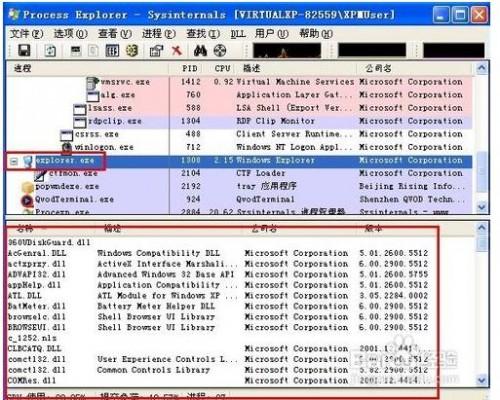Click the csrss.exe process icon
500x400 pixels.
[x=67, y=135]
